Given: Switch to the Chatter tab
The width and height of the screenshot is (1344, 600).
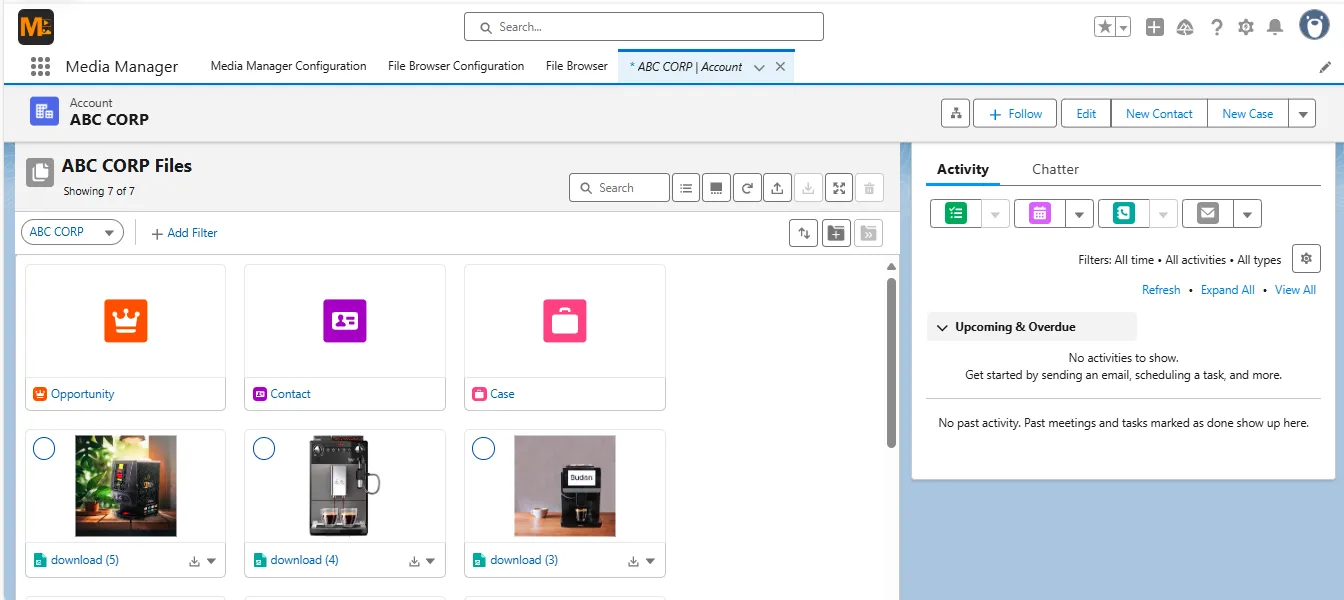Looking at the screenshot, I should [1055, 169].
